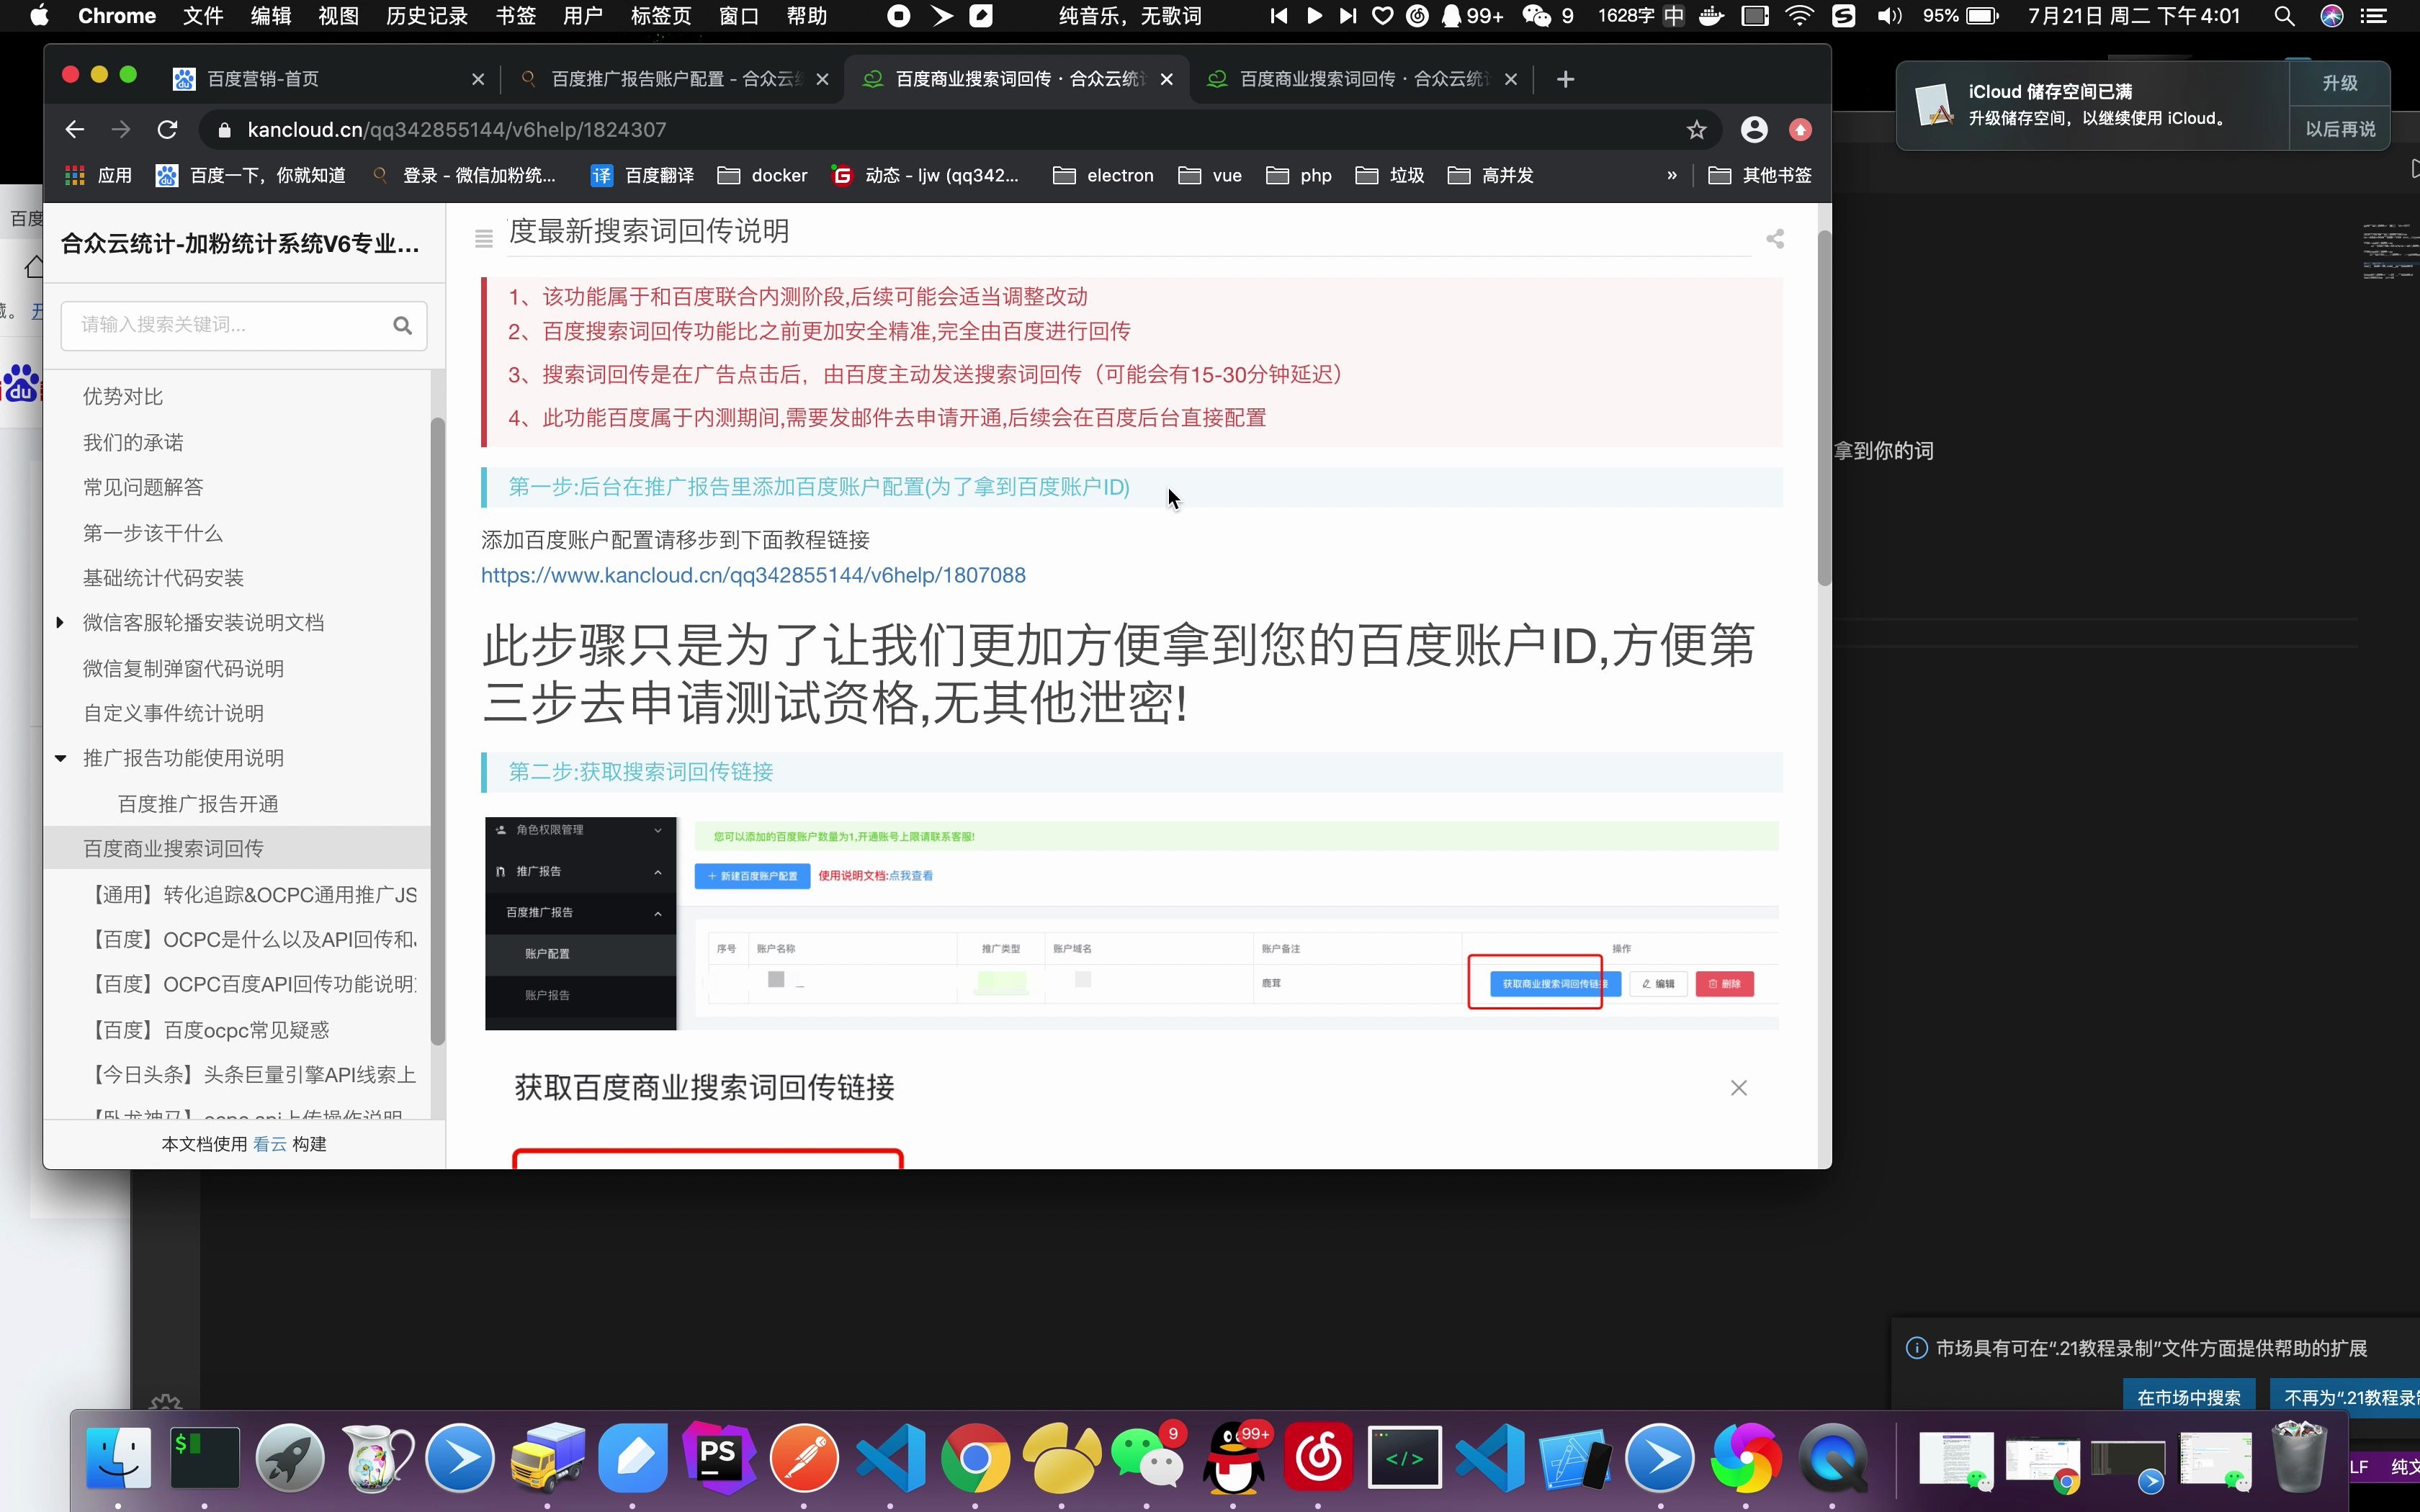Open the 高并发 bookmark folder
Image resolution: width=2420 pixels, height=1512 pixels.
click(1490, 175)
